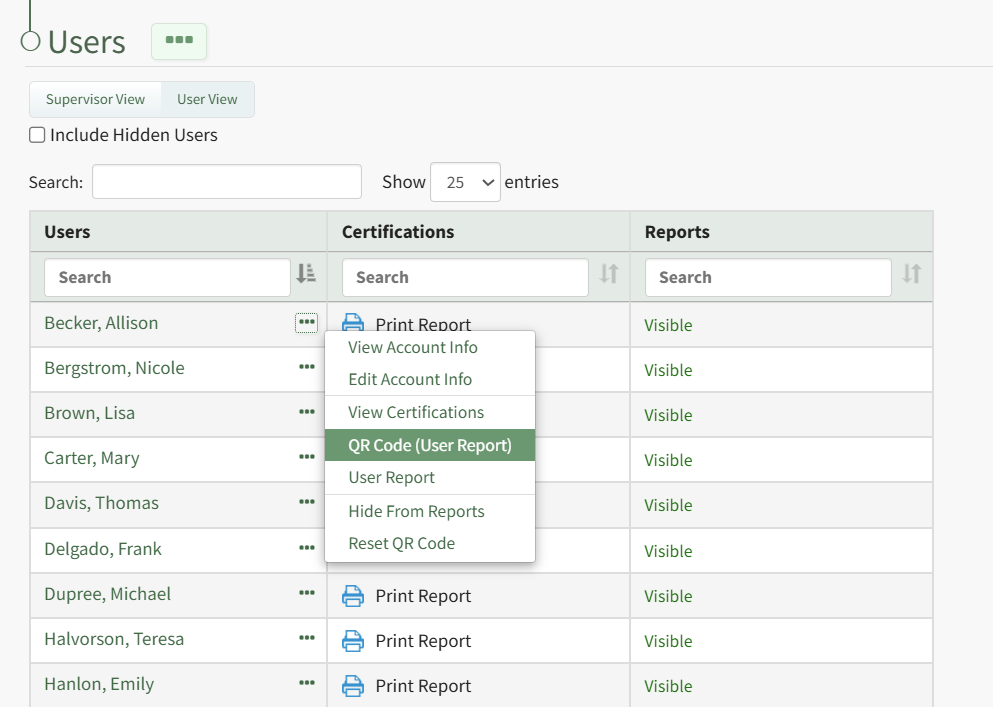Click Visible status for Becker, Allison

pyautogui.click(x=668, y=325)
